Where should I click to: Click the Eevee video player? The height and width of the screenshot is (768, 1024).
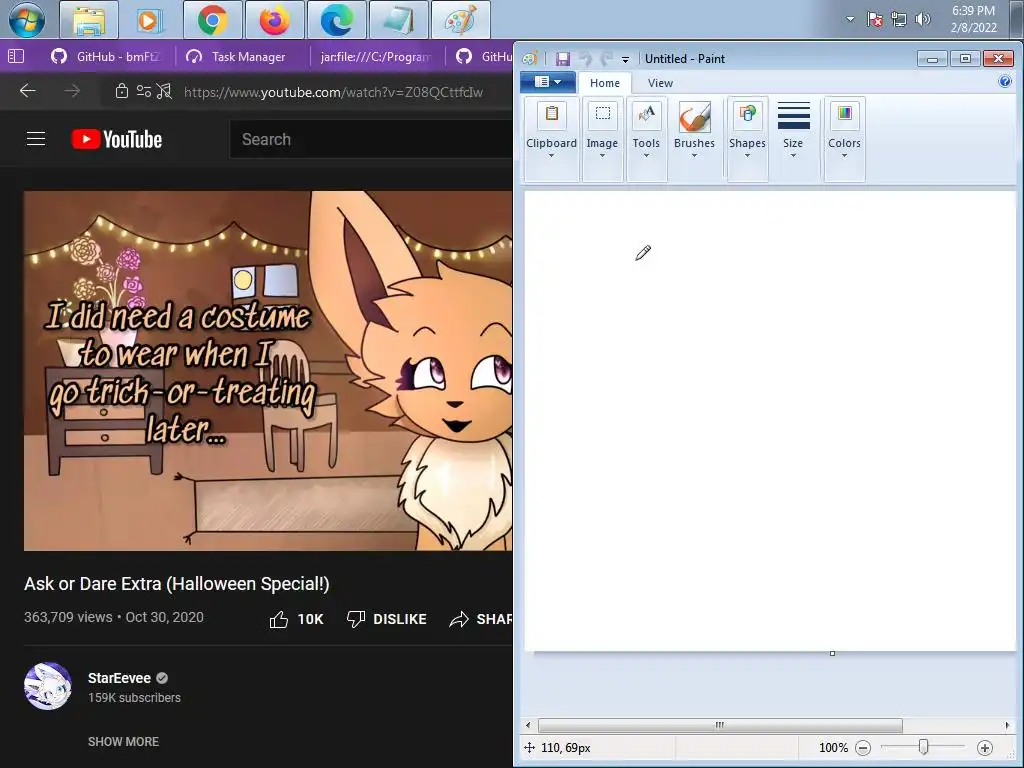tap(268, 371)
